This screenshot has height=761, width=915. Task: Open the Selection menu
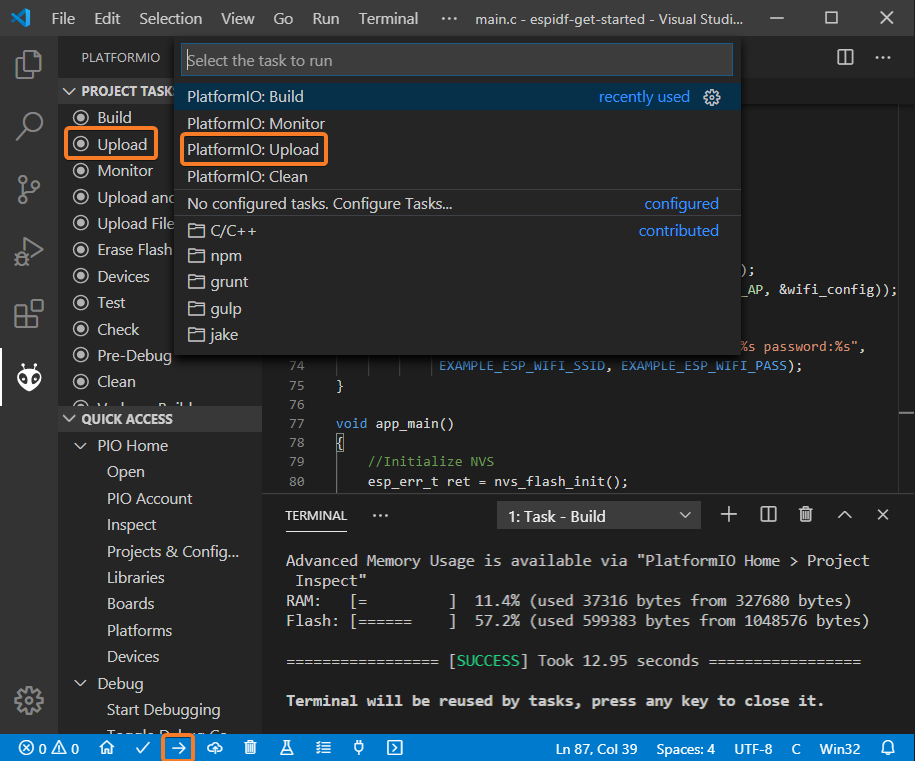[170, 19]
